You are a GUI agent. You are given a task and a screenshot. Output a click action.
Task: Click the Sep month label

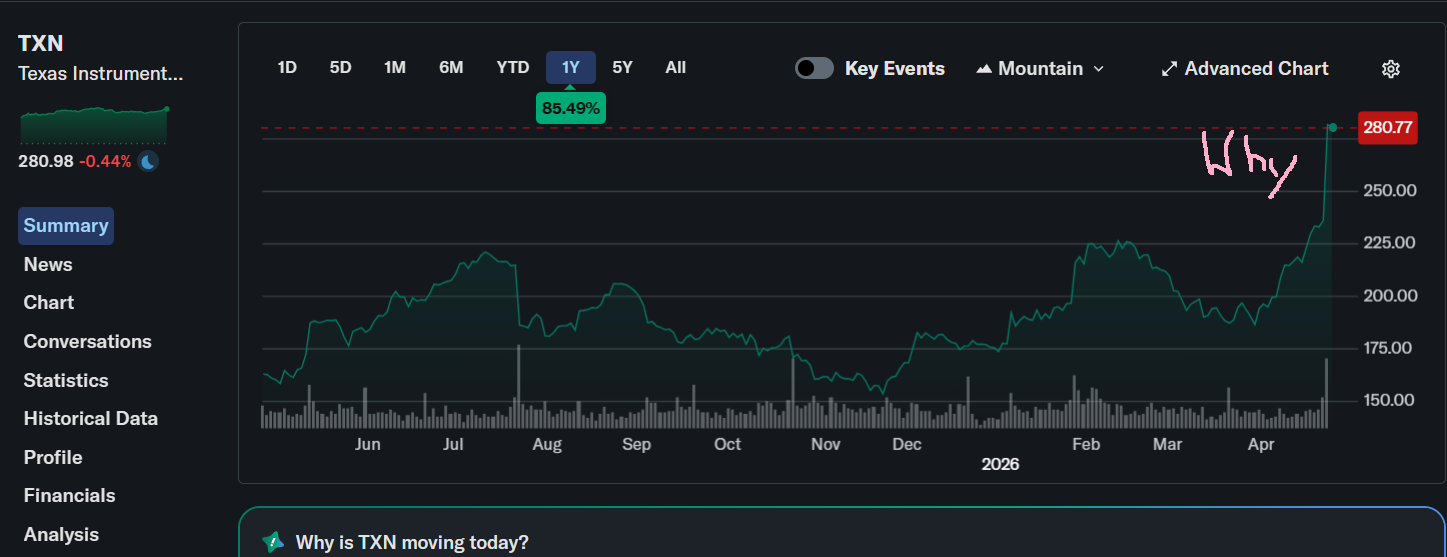click(x=636, y=445)
